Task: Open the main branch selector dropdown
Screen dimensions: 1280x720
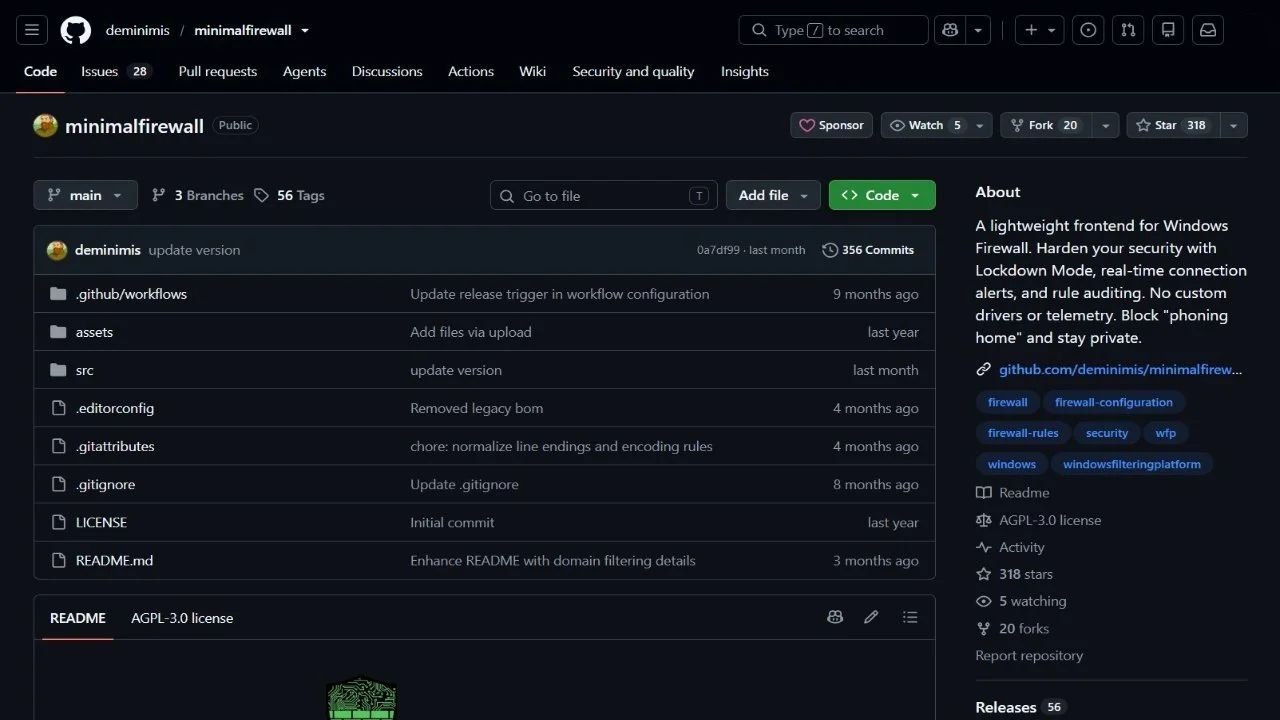Action: click(x=85, y=195)
